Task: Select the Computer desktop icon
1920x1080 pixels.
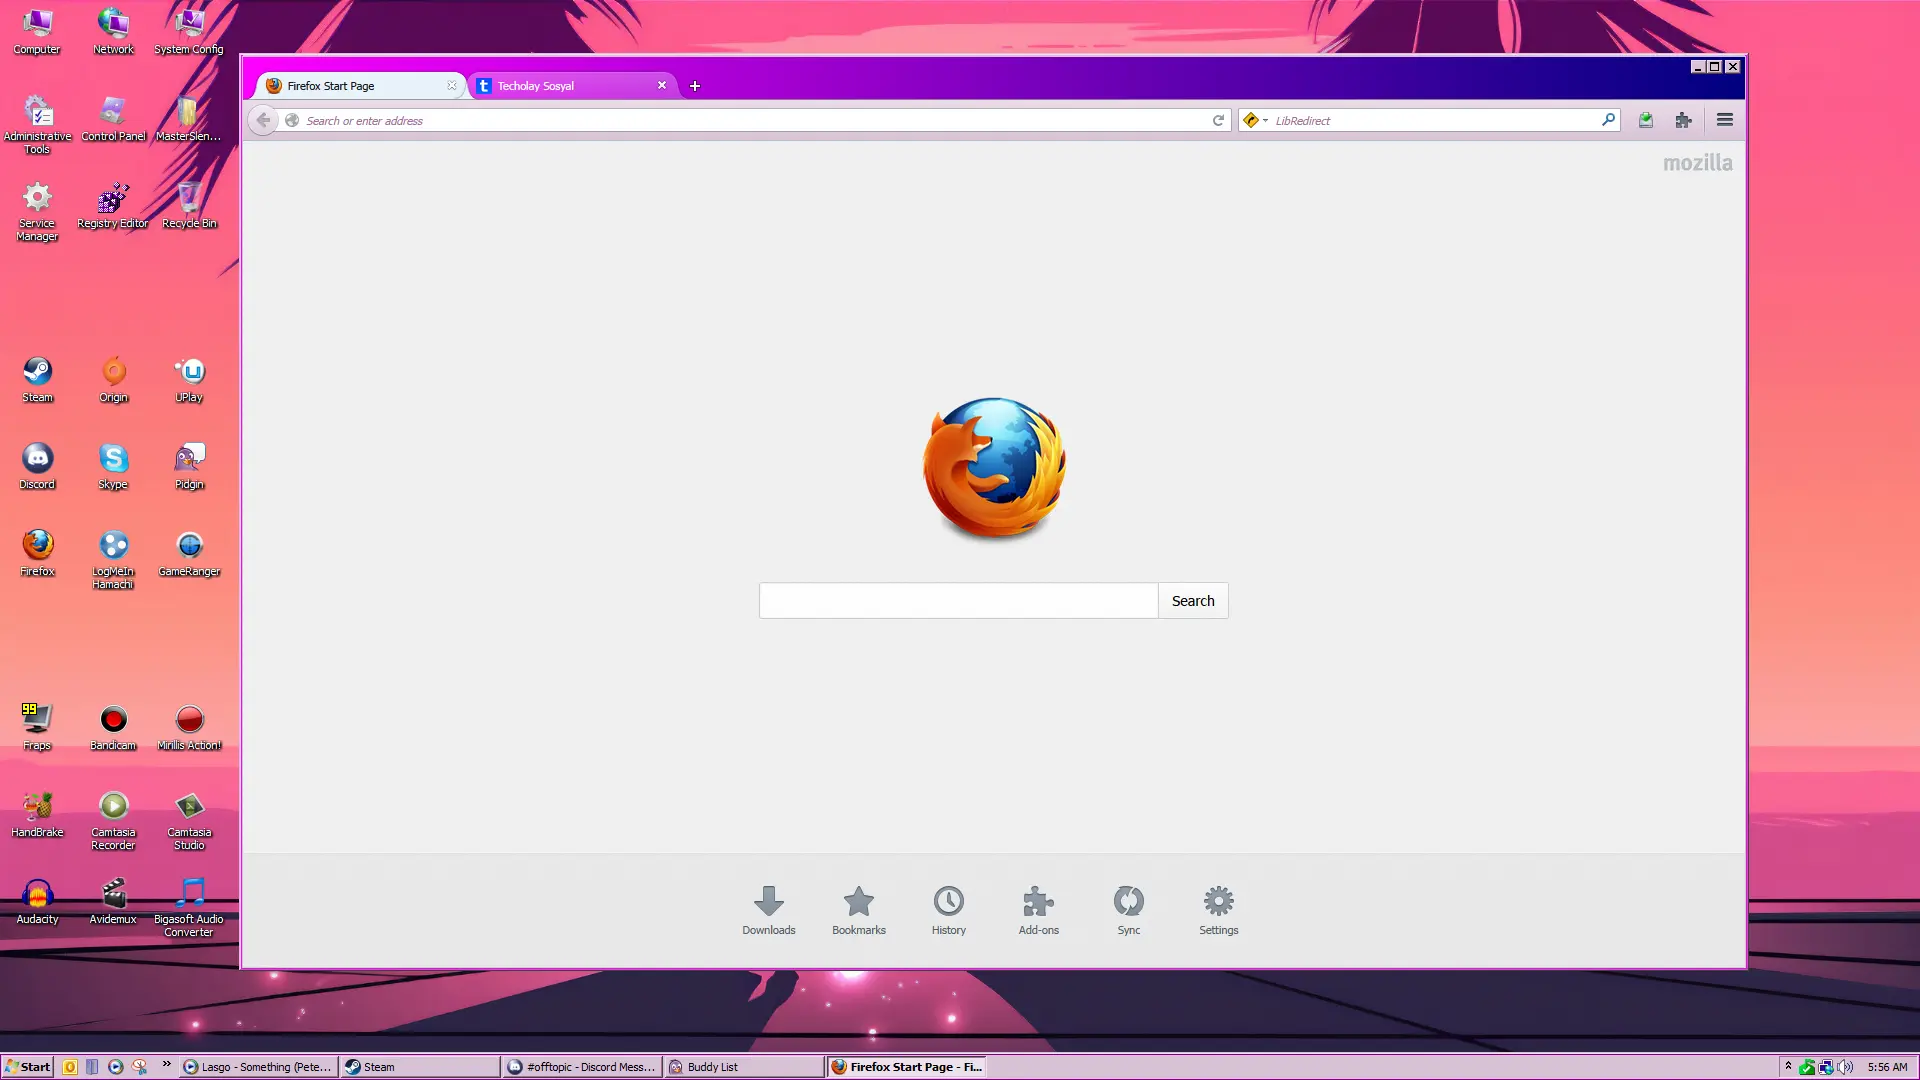Action: [37, 32]
